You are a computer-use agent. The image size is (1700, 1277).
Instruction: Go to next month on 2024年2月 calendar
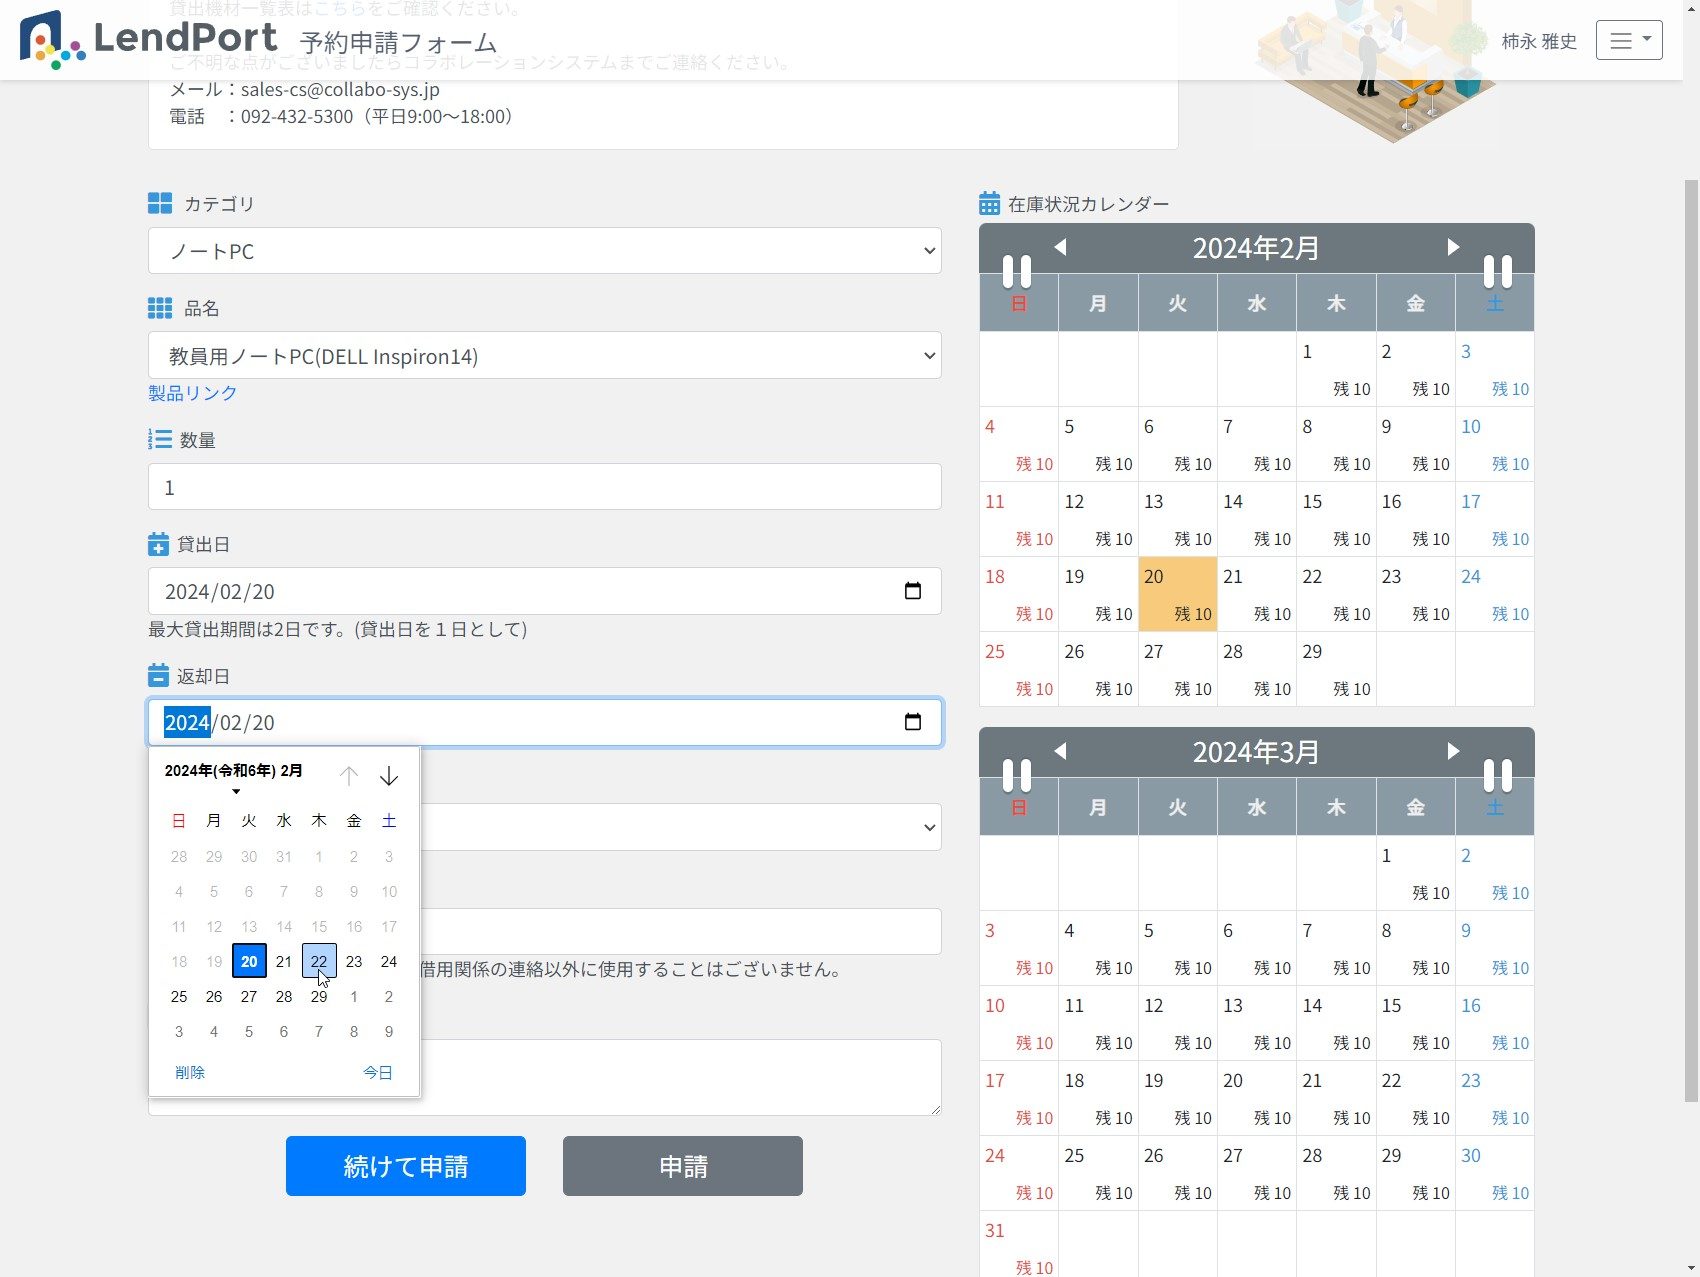point(1453,247)
